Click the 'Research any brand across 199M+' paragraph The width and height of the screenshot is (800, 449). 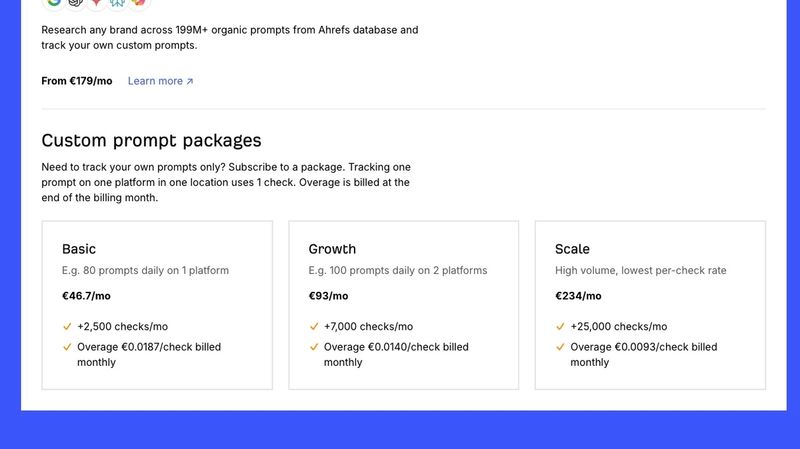pyautogui.click(x=230, y=37)
